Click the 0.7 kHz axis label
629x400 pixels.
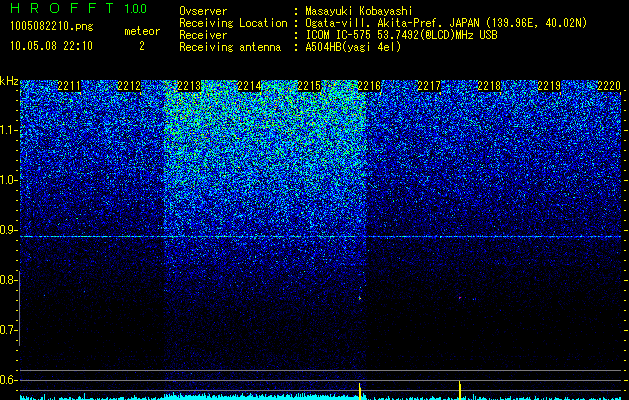pyautogui.click(x=8, y=330)
